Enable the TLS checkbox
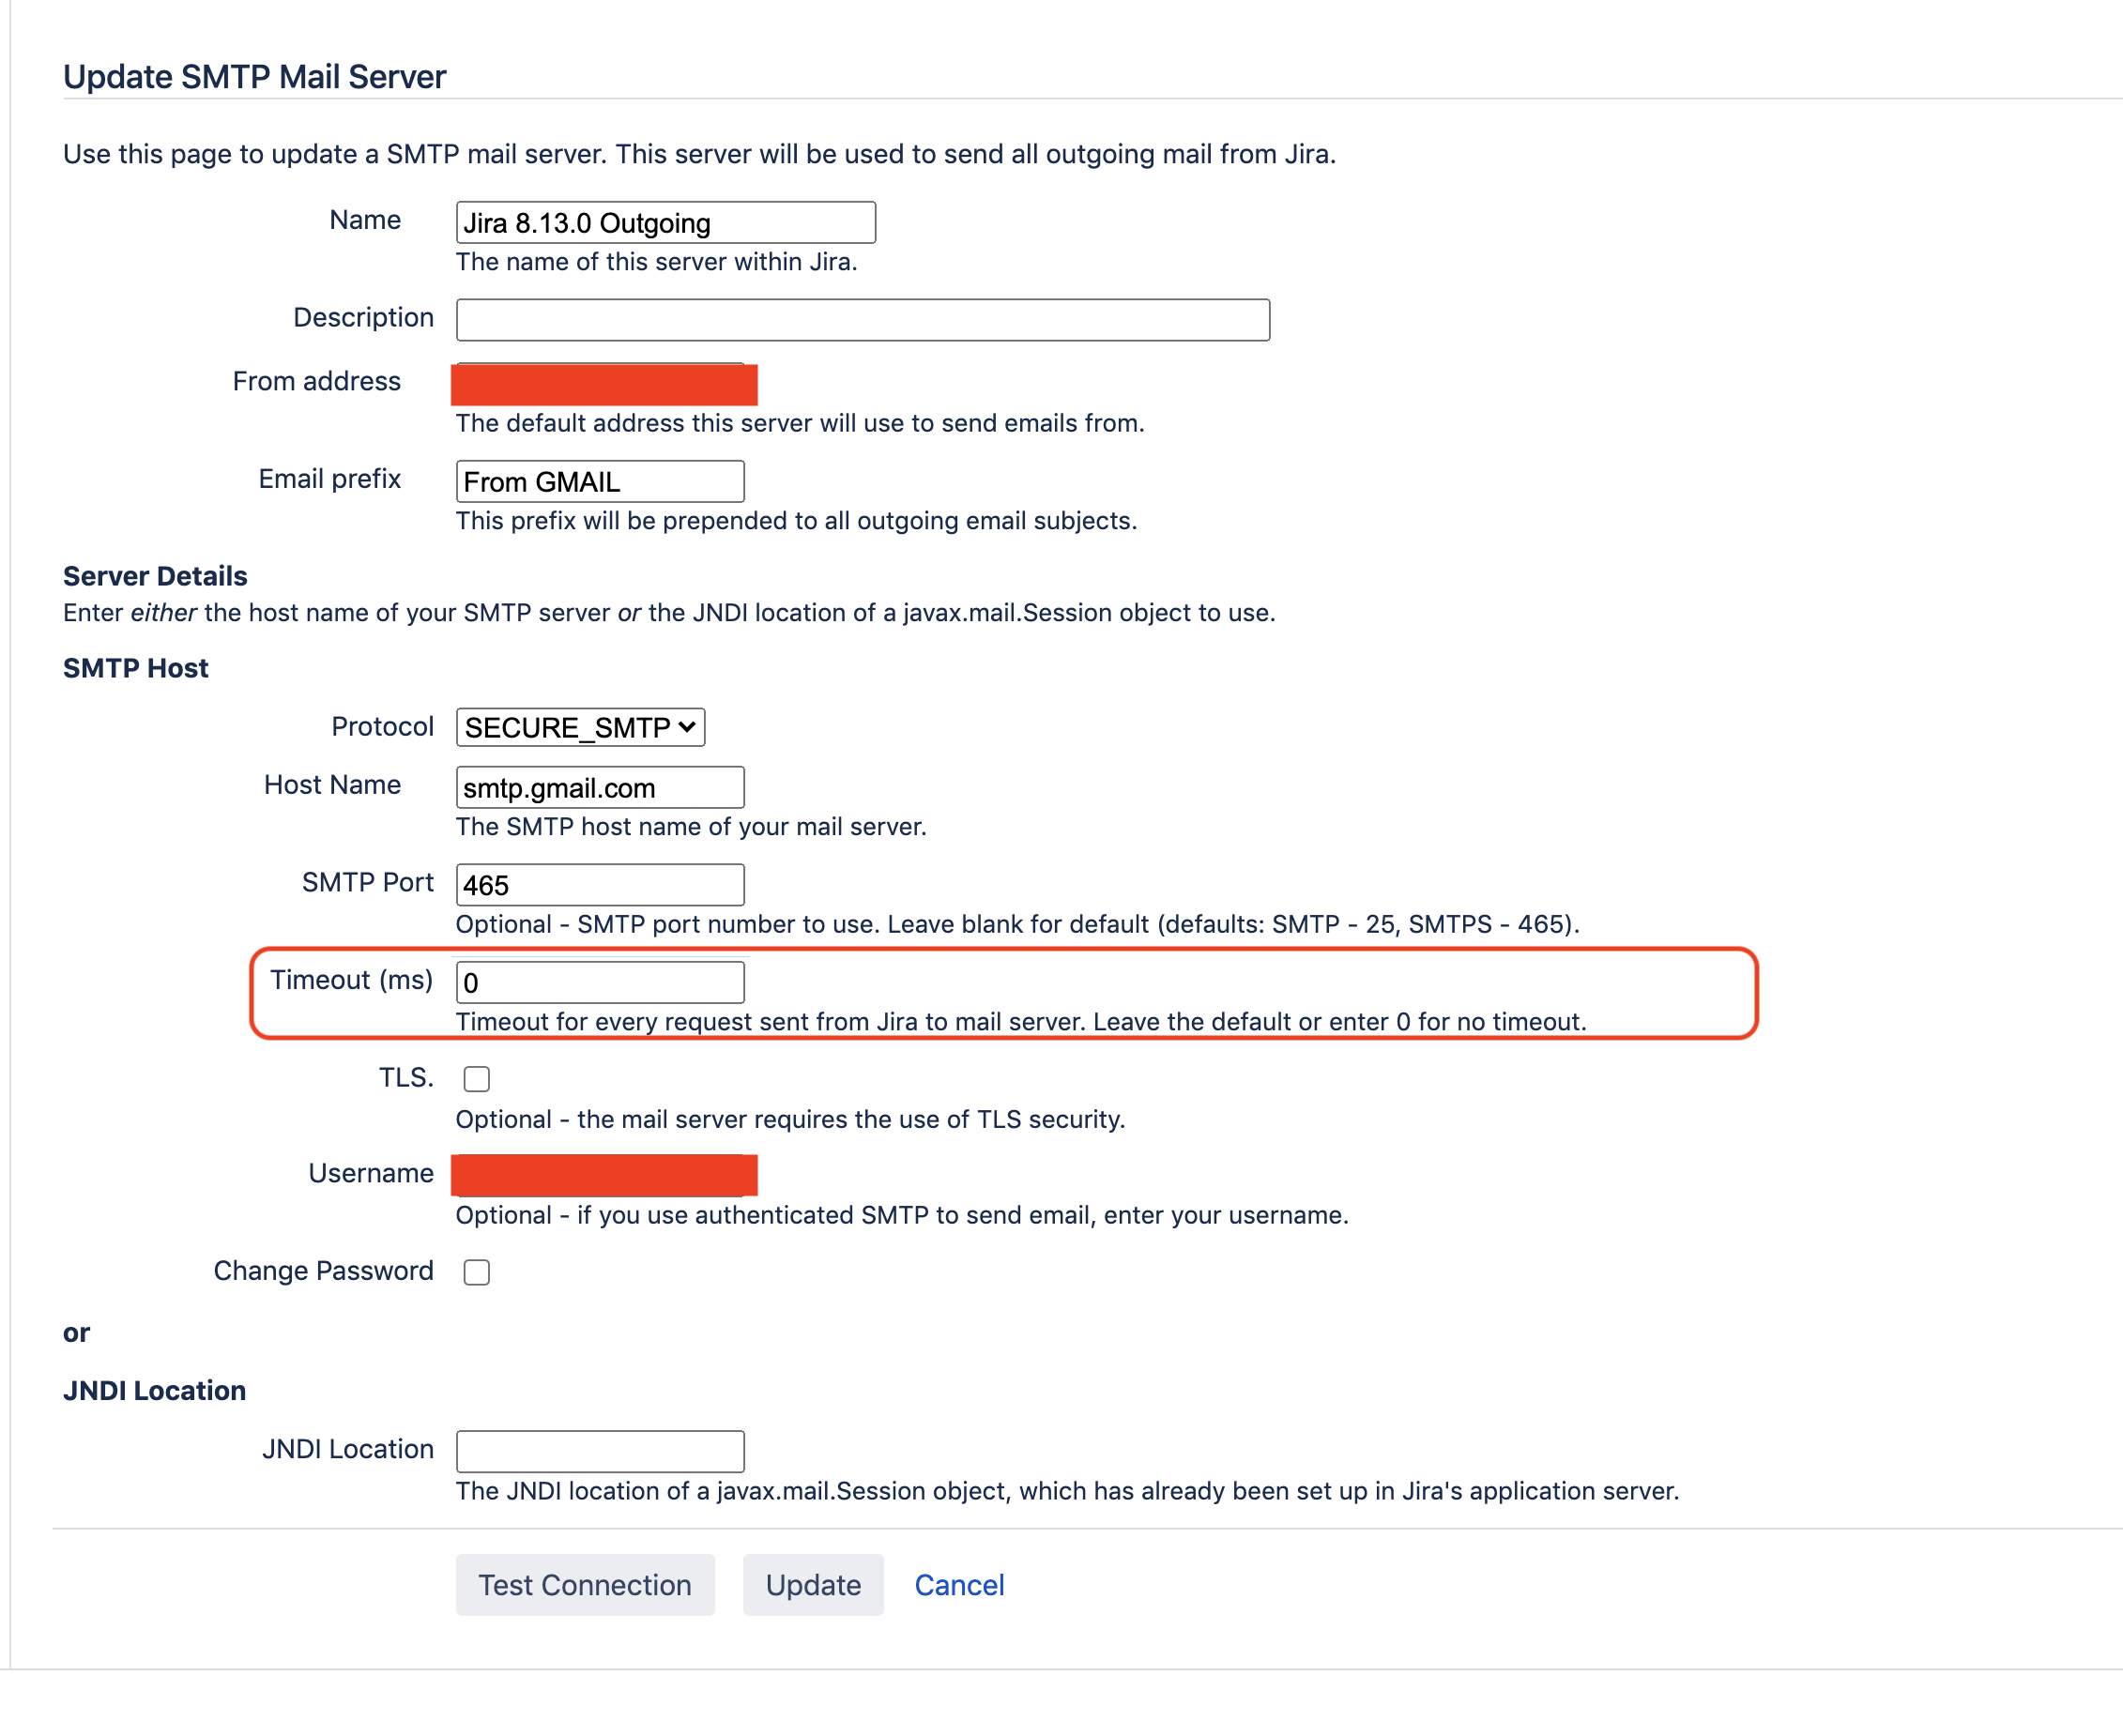The width and height of the screenshot is (2123, 1736). [477, 1079]
